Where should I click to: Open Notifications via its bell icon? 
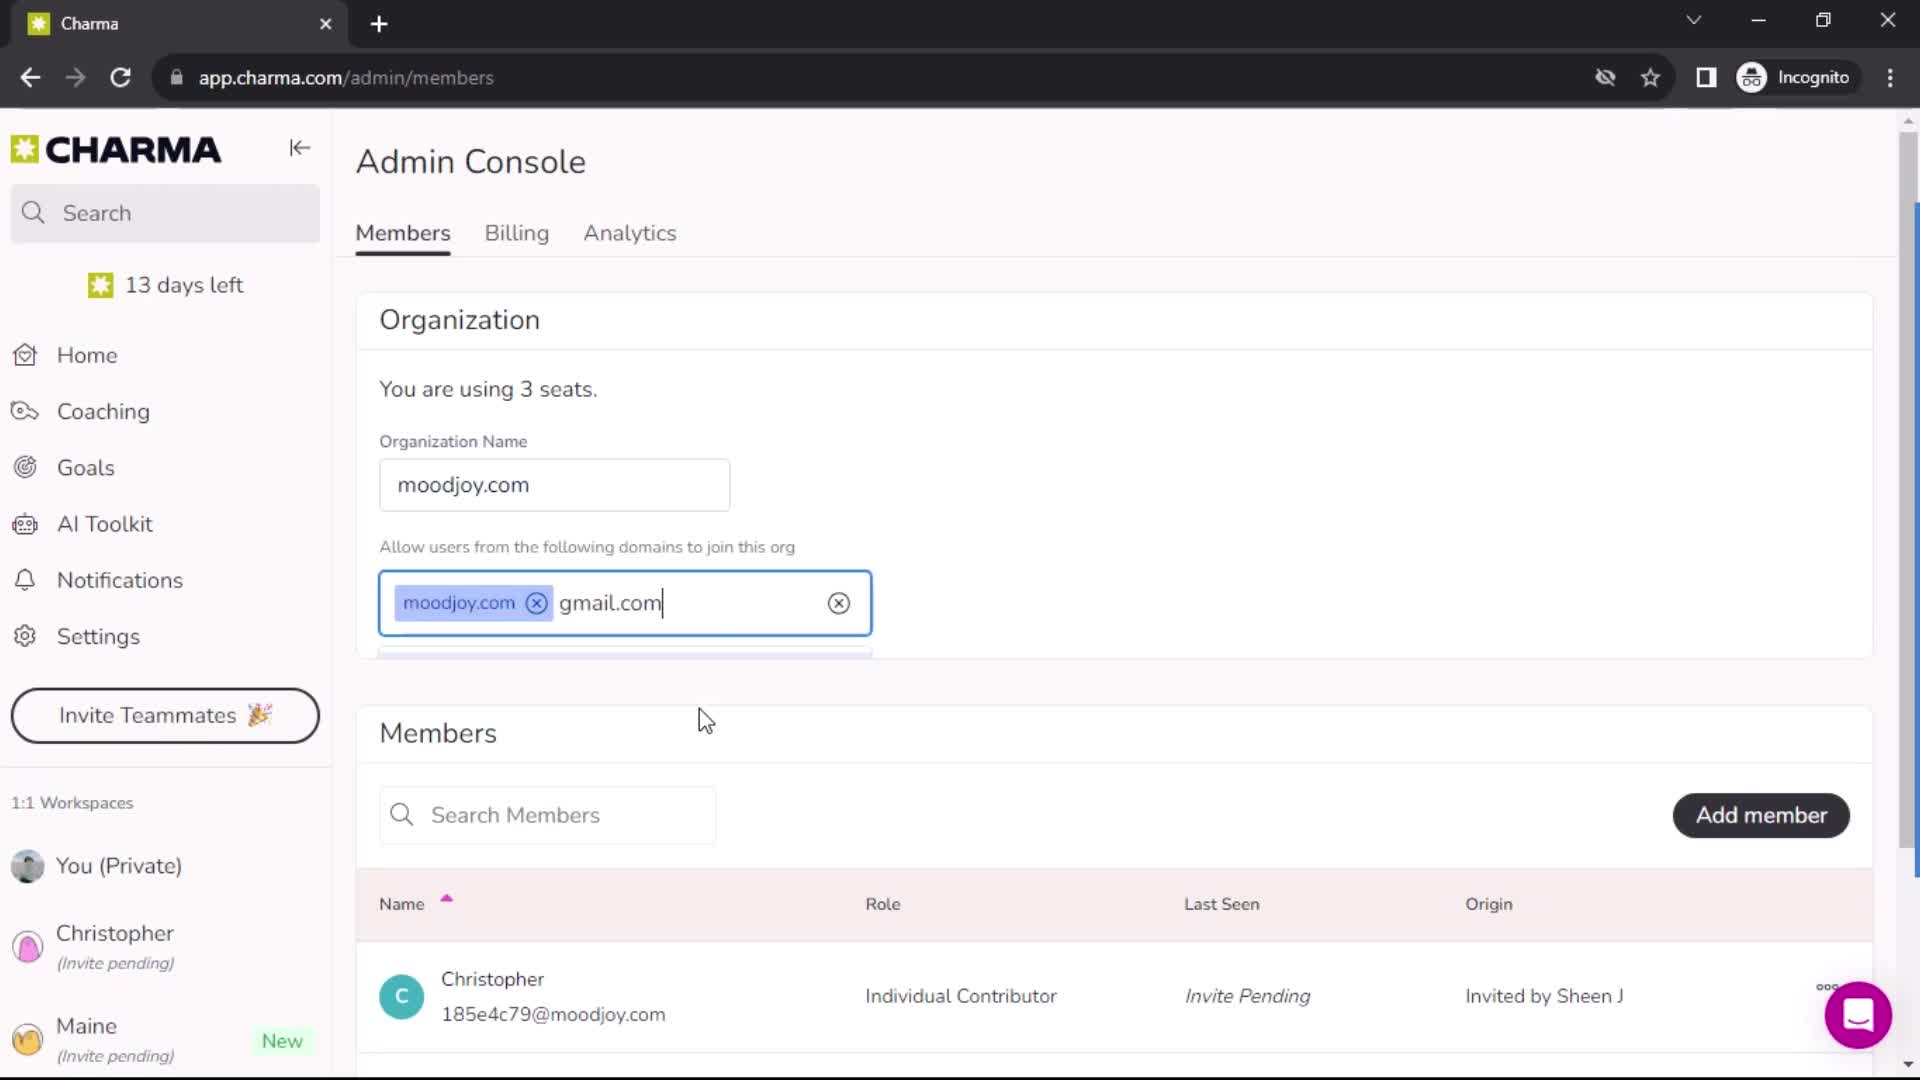[x=25, y=580]
